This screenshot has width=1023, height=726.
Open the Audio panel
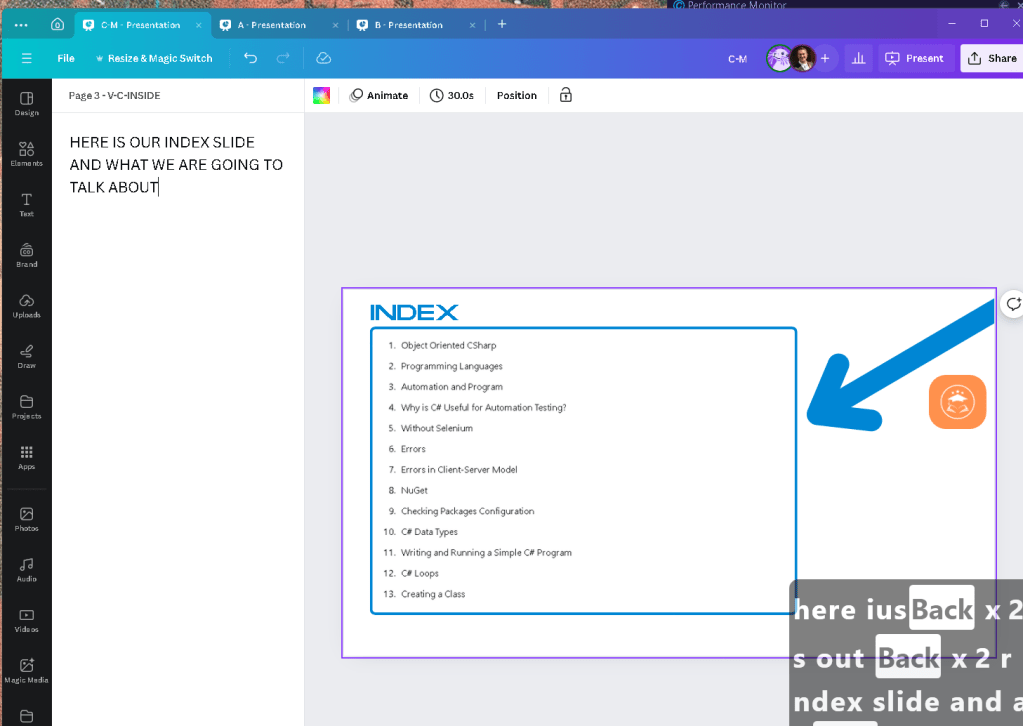pos(27,569)
